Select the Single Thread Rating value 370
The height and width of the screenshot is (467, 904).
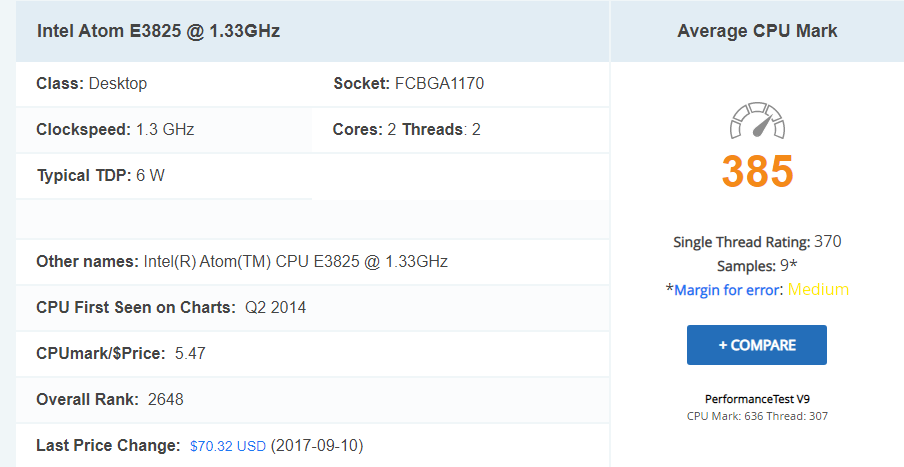[x=828, y=241]
